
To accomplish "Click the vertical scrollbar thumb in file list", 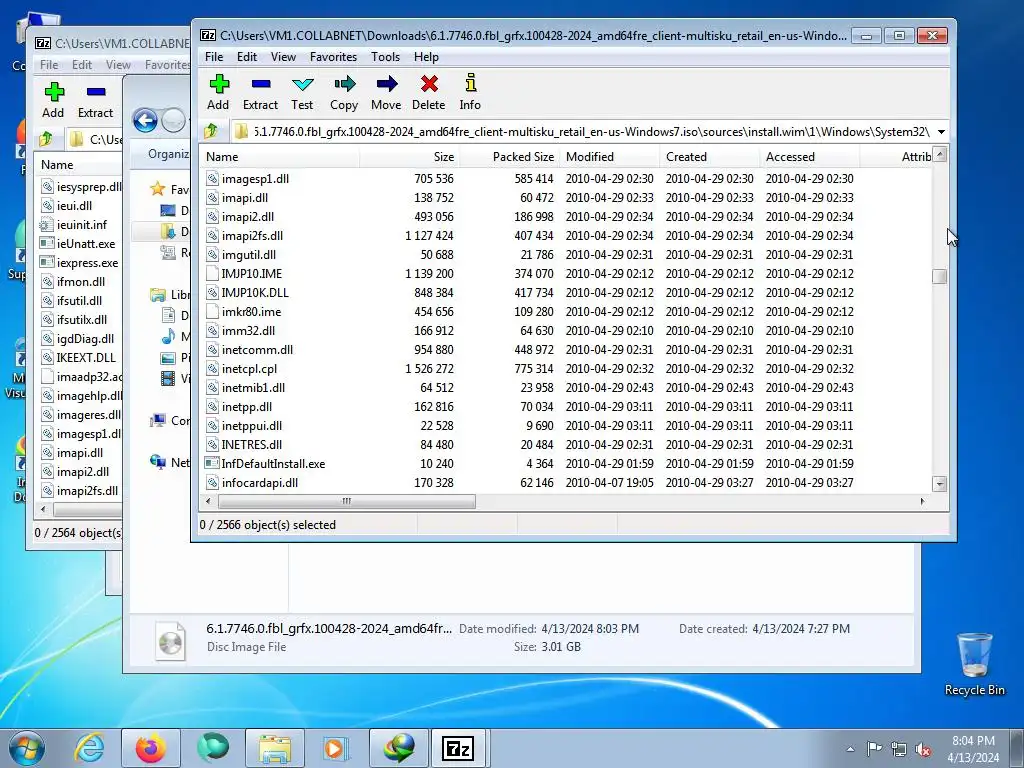I will point(939,276).
